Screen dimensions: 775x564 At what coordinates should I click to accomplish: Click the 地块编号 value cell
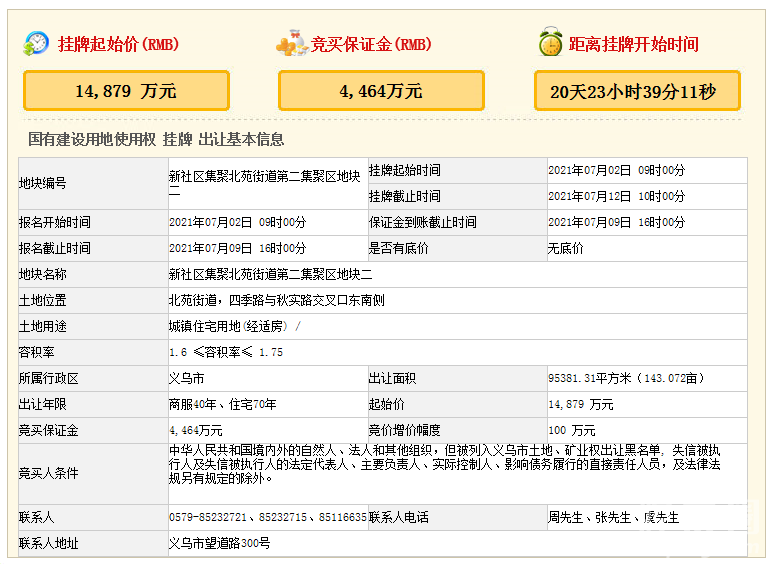(264, 183)
